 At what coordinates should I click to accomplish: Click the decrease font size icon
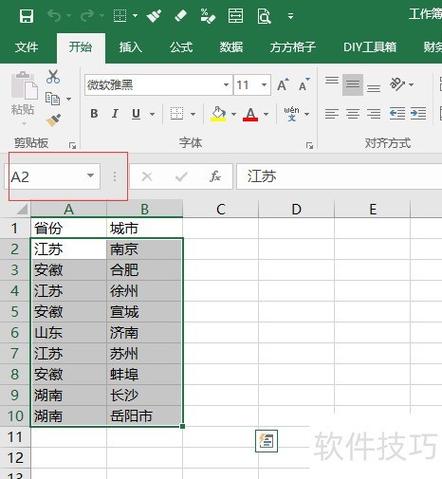(x=304, y=85)
